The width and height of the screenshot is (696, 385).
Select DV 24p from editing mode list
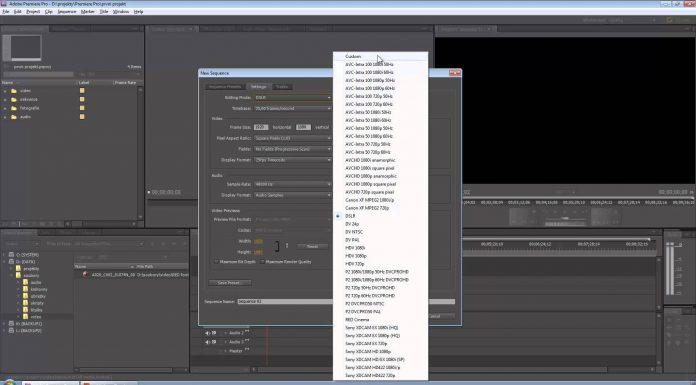click(x=380, y=224)
